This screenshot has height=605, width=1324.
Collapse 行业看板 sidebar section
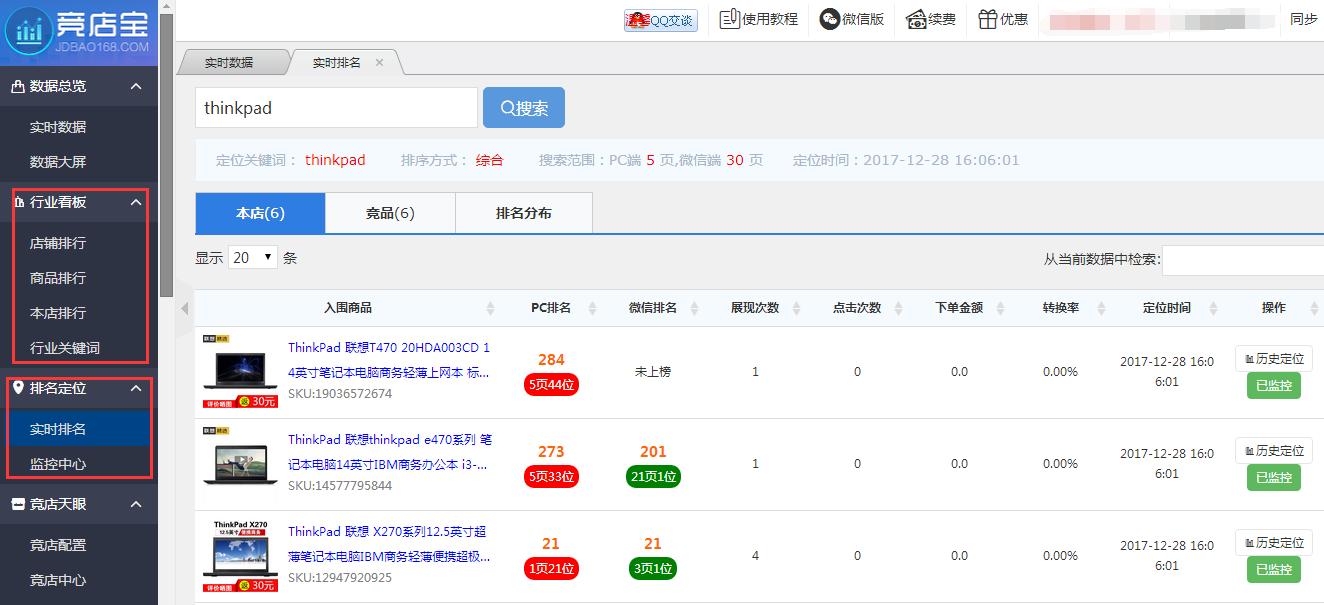pos(136,202)
